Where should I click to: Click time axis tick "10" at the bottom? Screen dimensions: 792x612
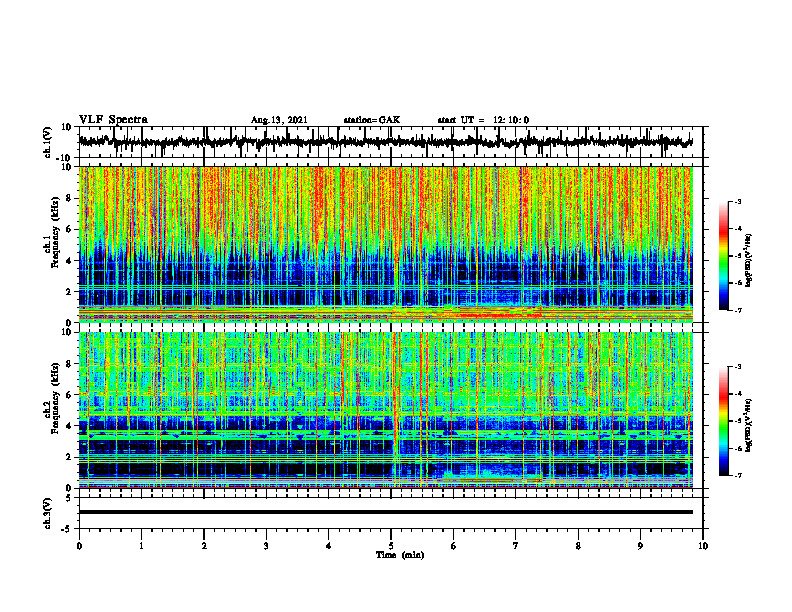tap(703, 546)
